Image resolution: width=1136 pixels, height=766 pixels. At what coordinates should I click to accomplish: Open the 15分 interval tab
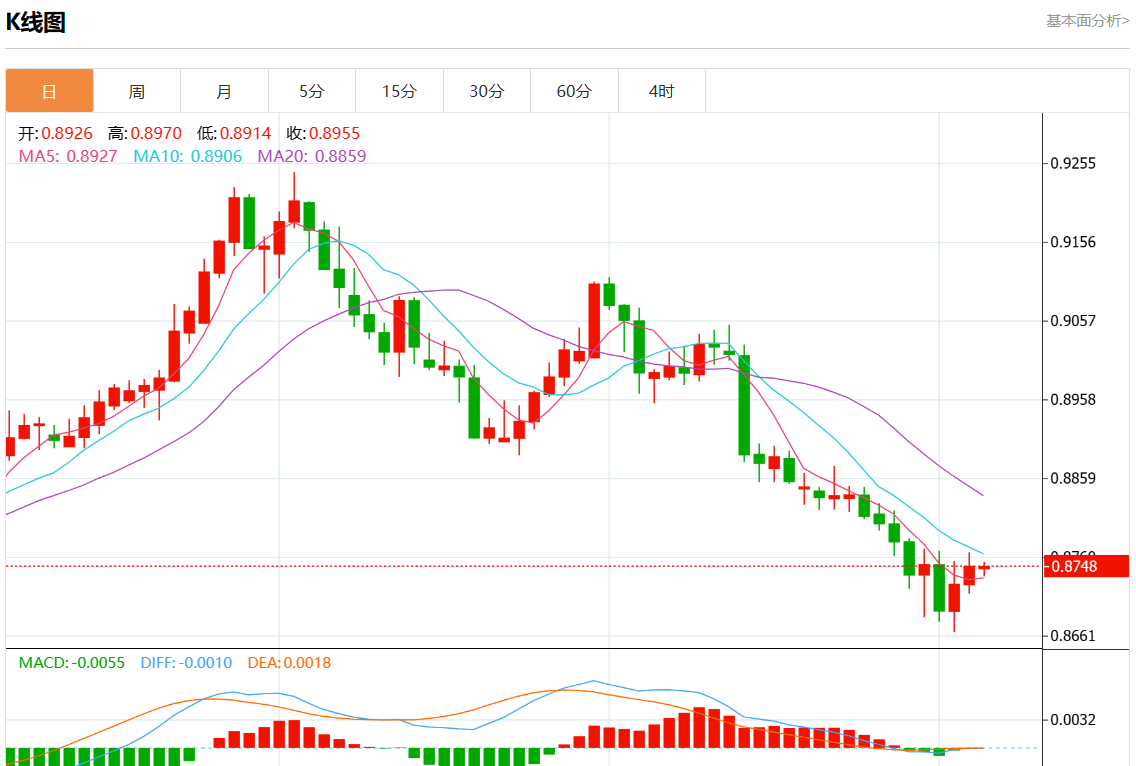tap(399, 91)
